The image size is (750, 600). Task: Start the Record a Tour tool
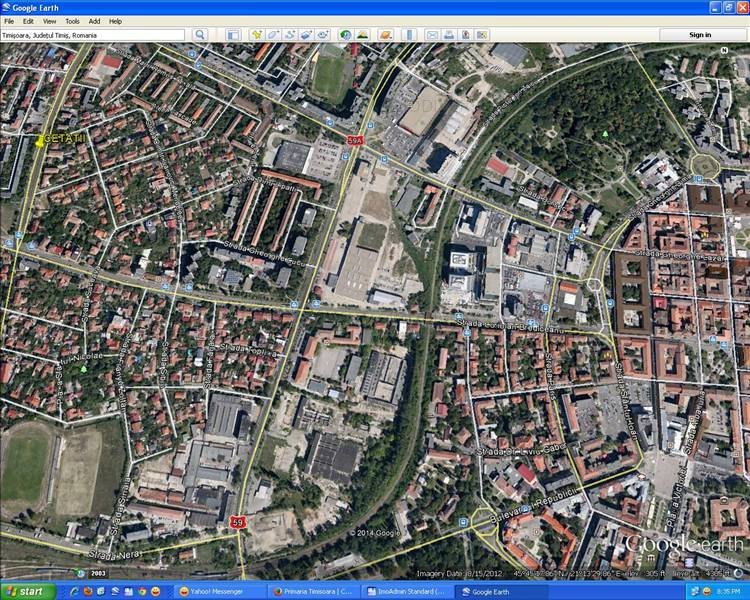[x=323, y=35]
